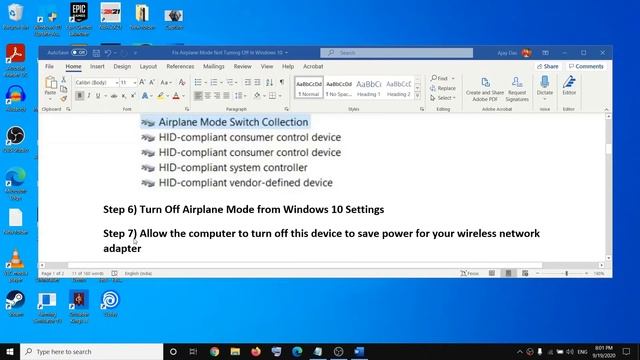Open the File tab

click(x=49, y=67)
